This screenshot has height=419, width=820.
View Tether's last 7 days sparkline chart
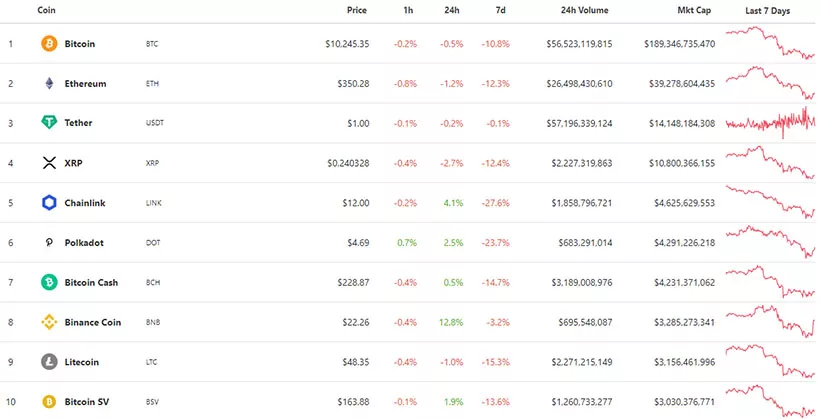coord(770,123)
